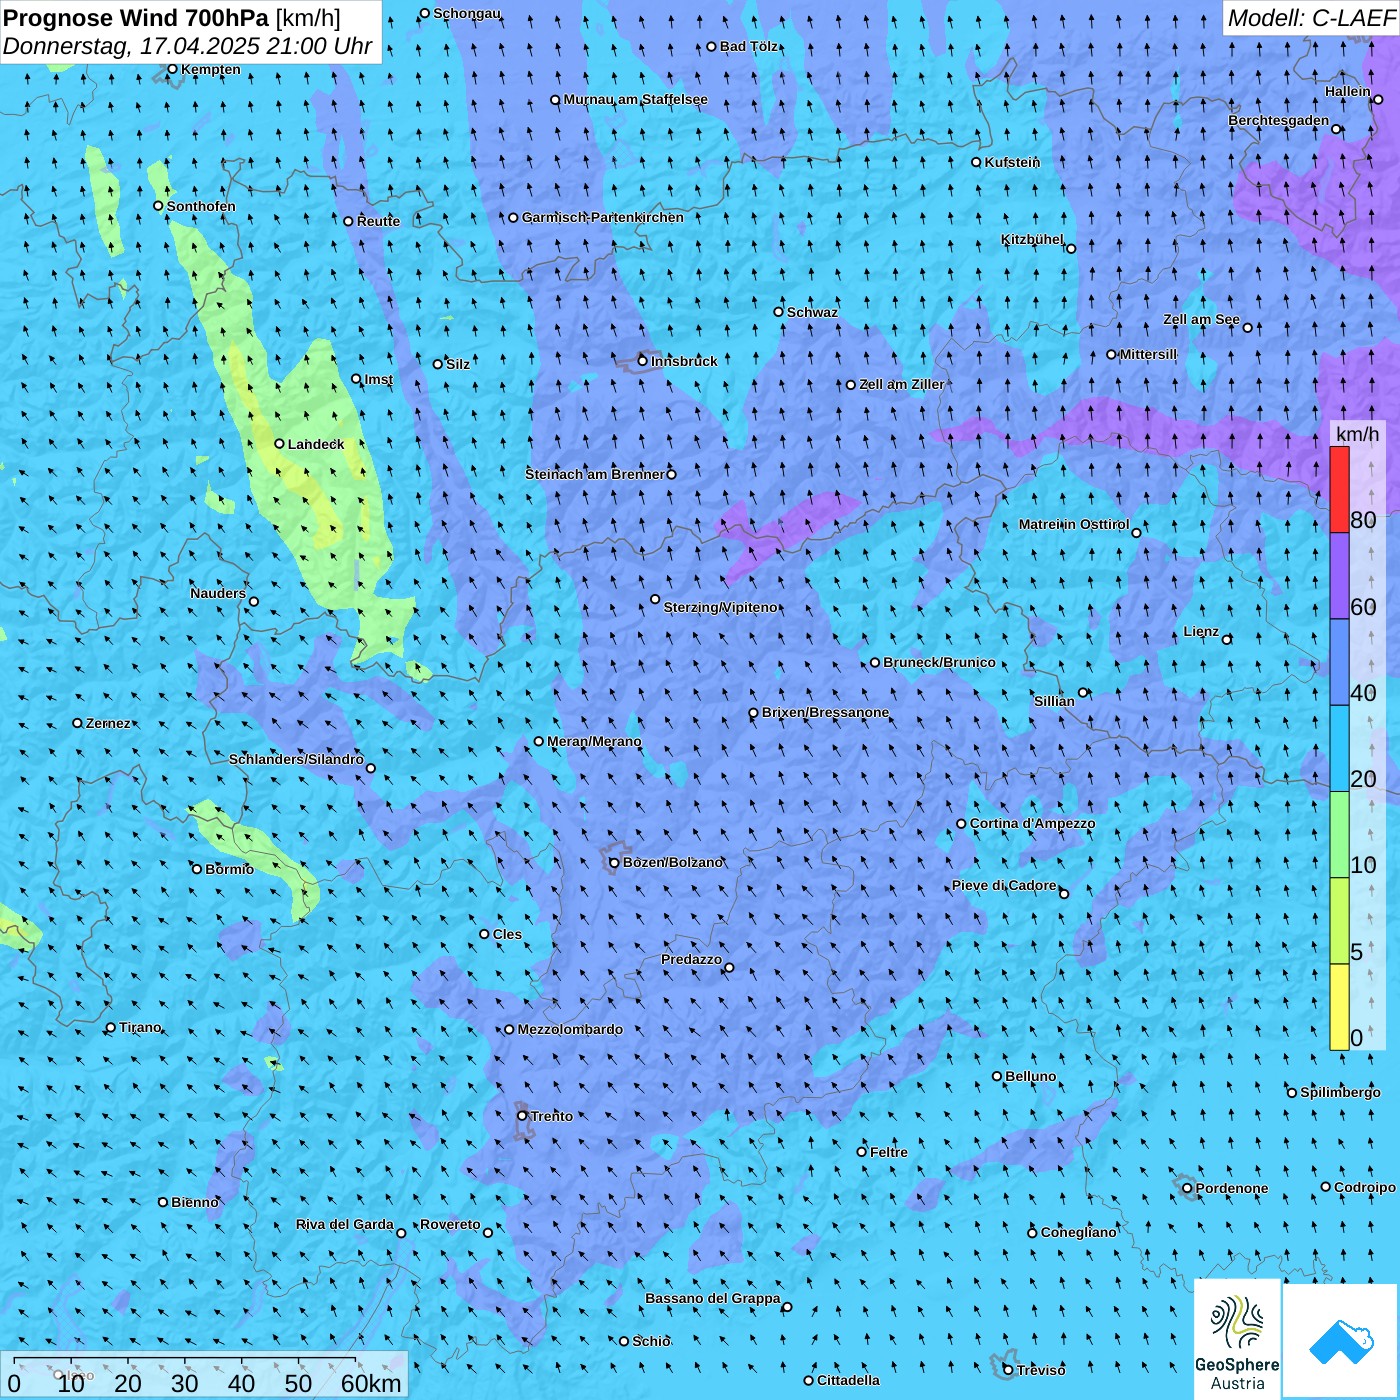Click the green 10-20 km/h legend color
1400x1400 pixels.
[1339, 834]
